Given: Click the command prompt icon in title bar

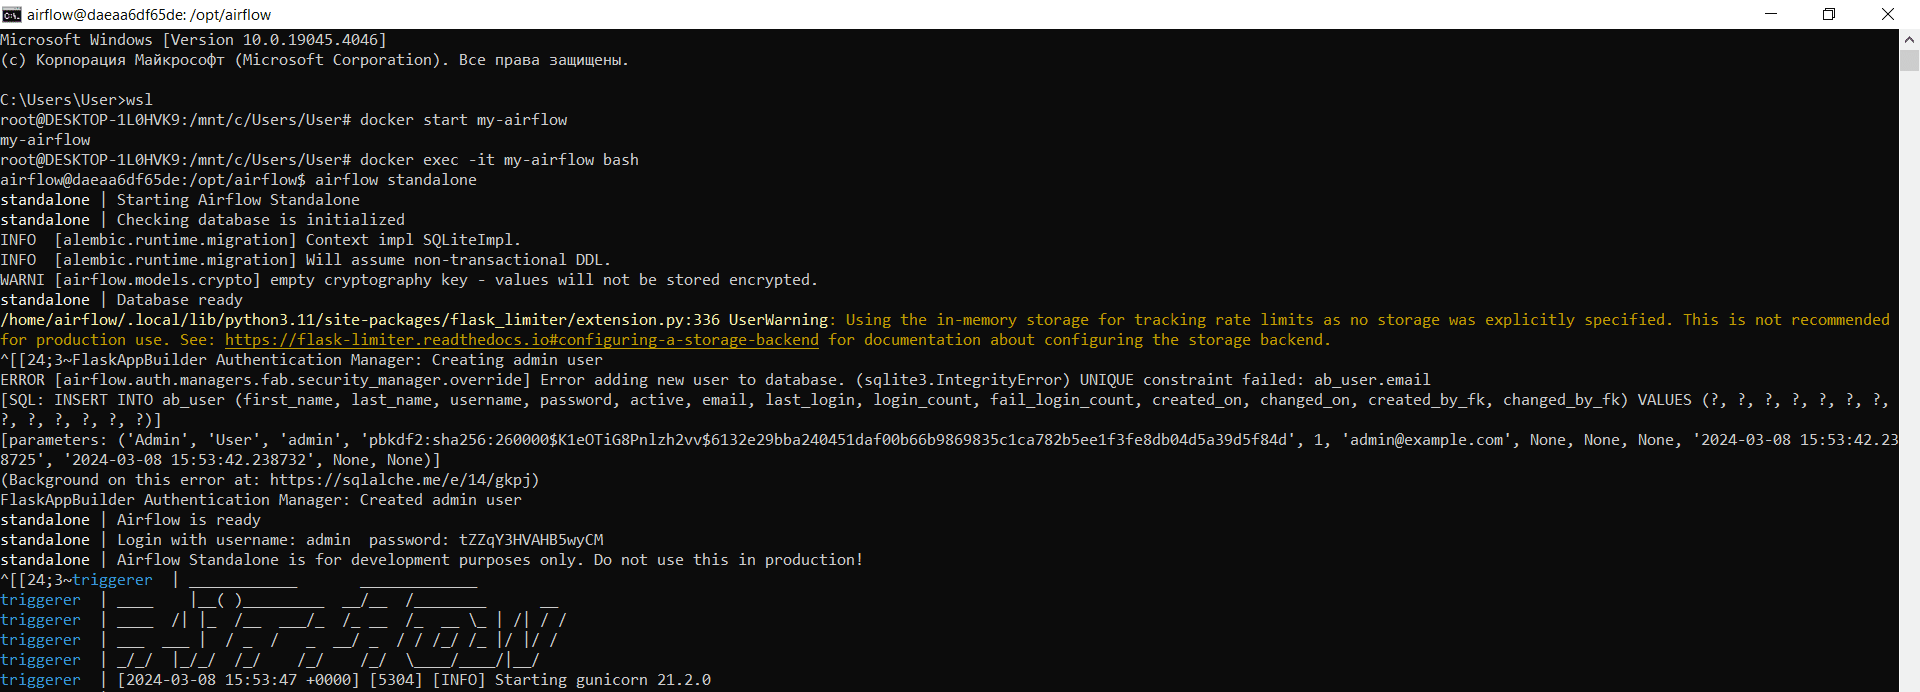Looking at the screenshot, I should click(x=12, y=14).
